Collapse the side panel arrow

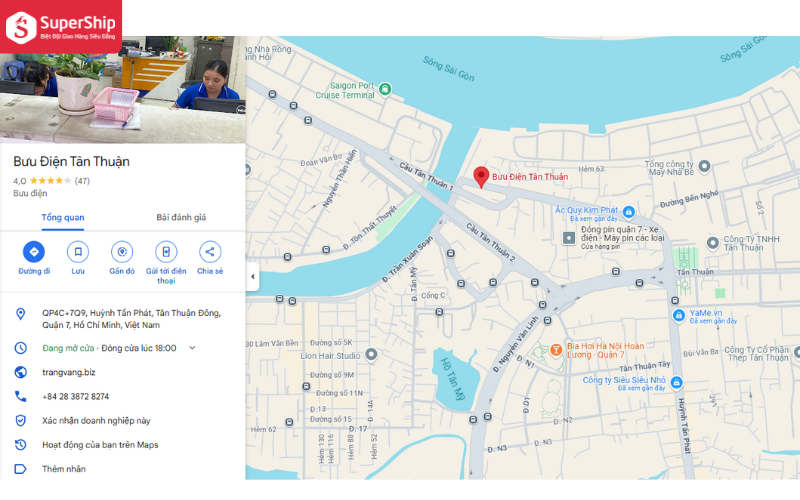253,277
